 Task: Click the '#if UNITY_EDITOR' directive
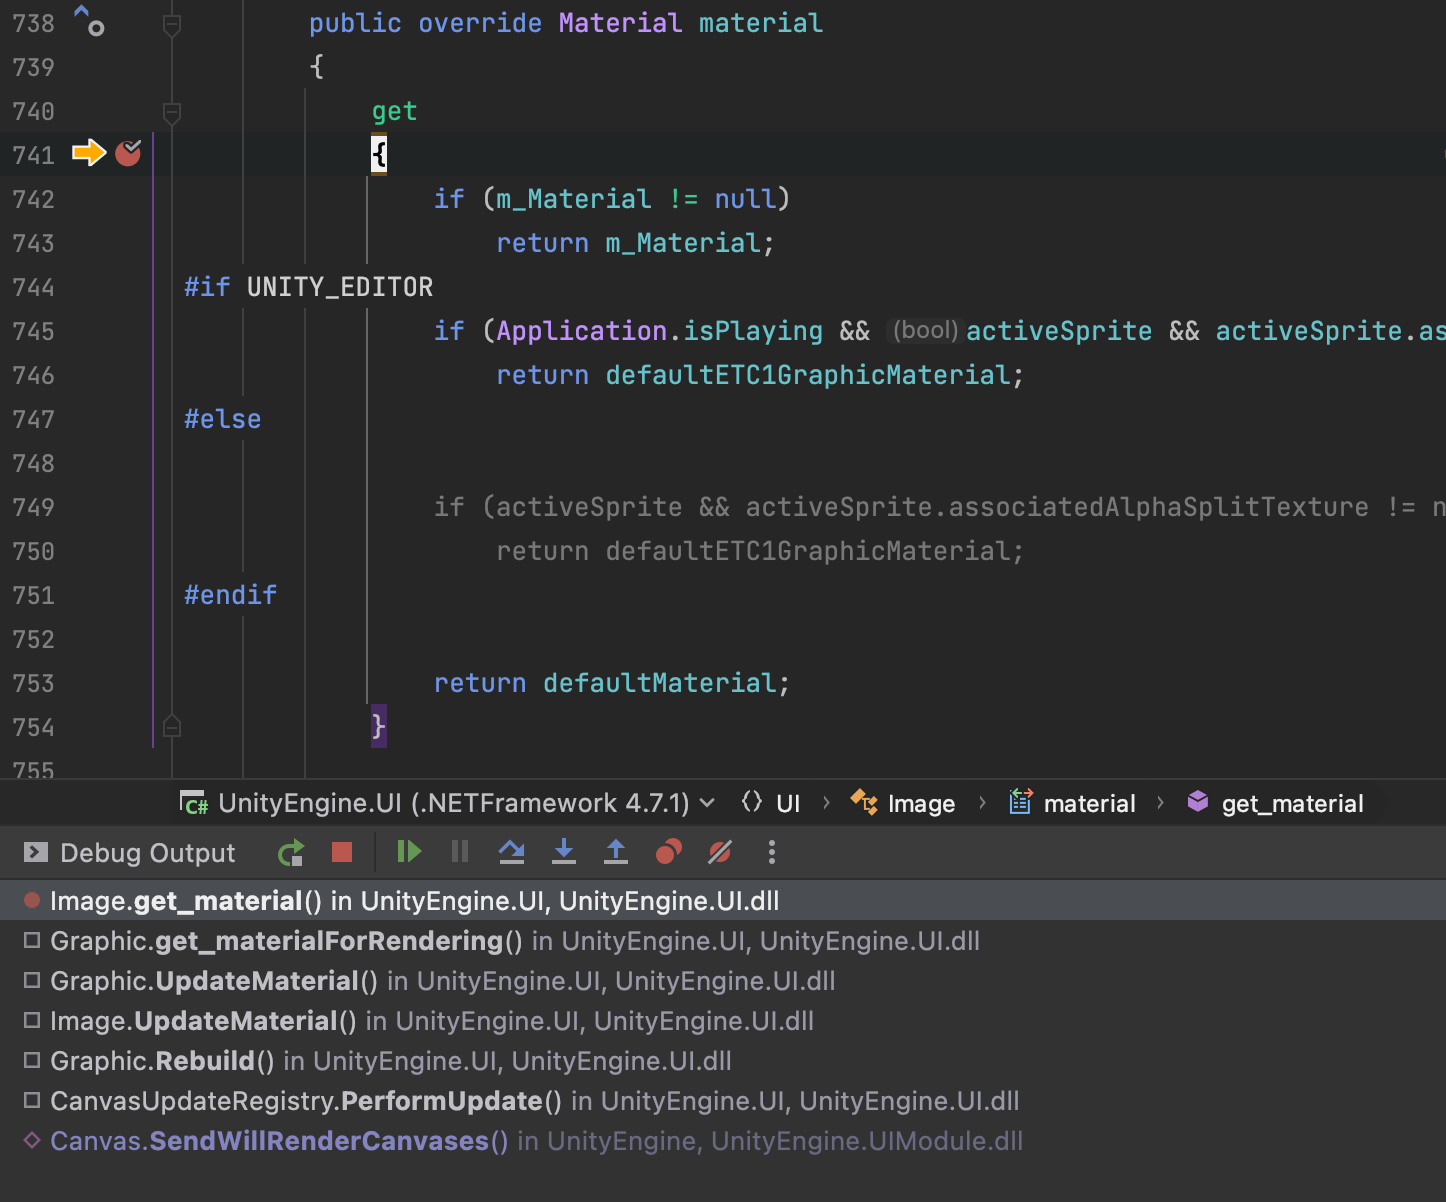coord(309,287)
